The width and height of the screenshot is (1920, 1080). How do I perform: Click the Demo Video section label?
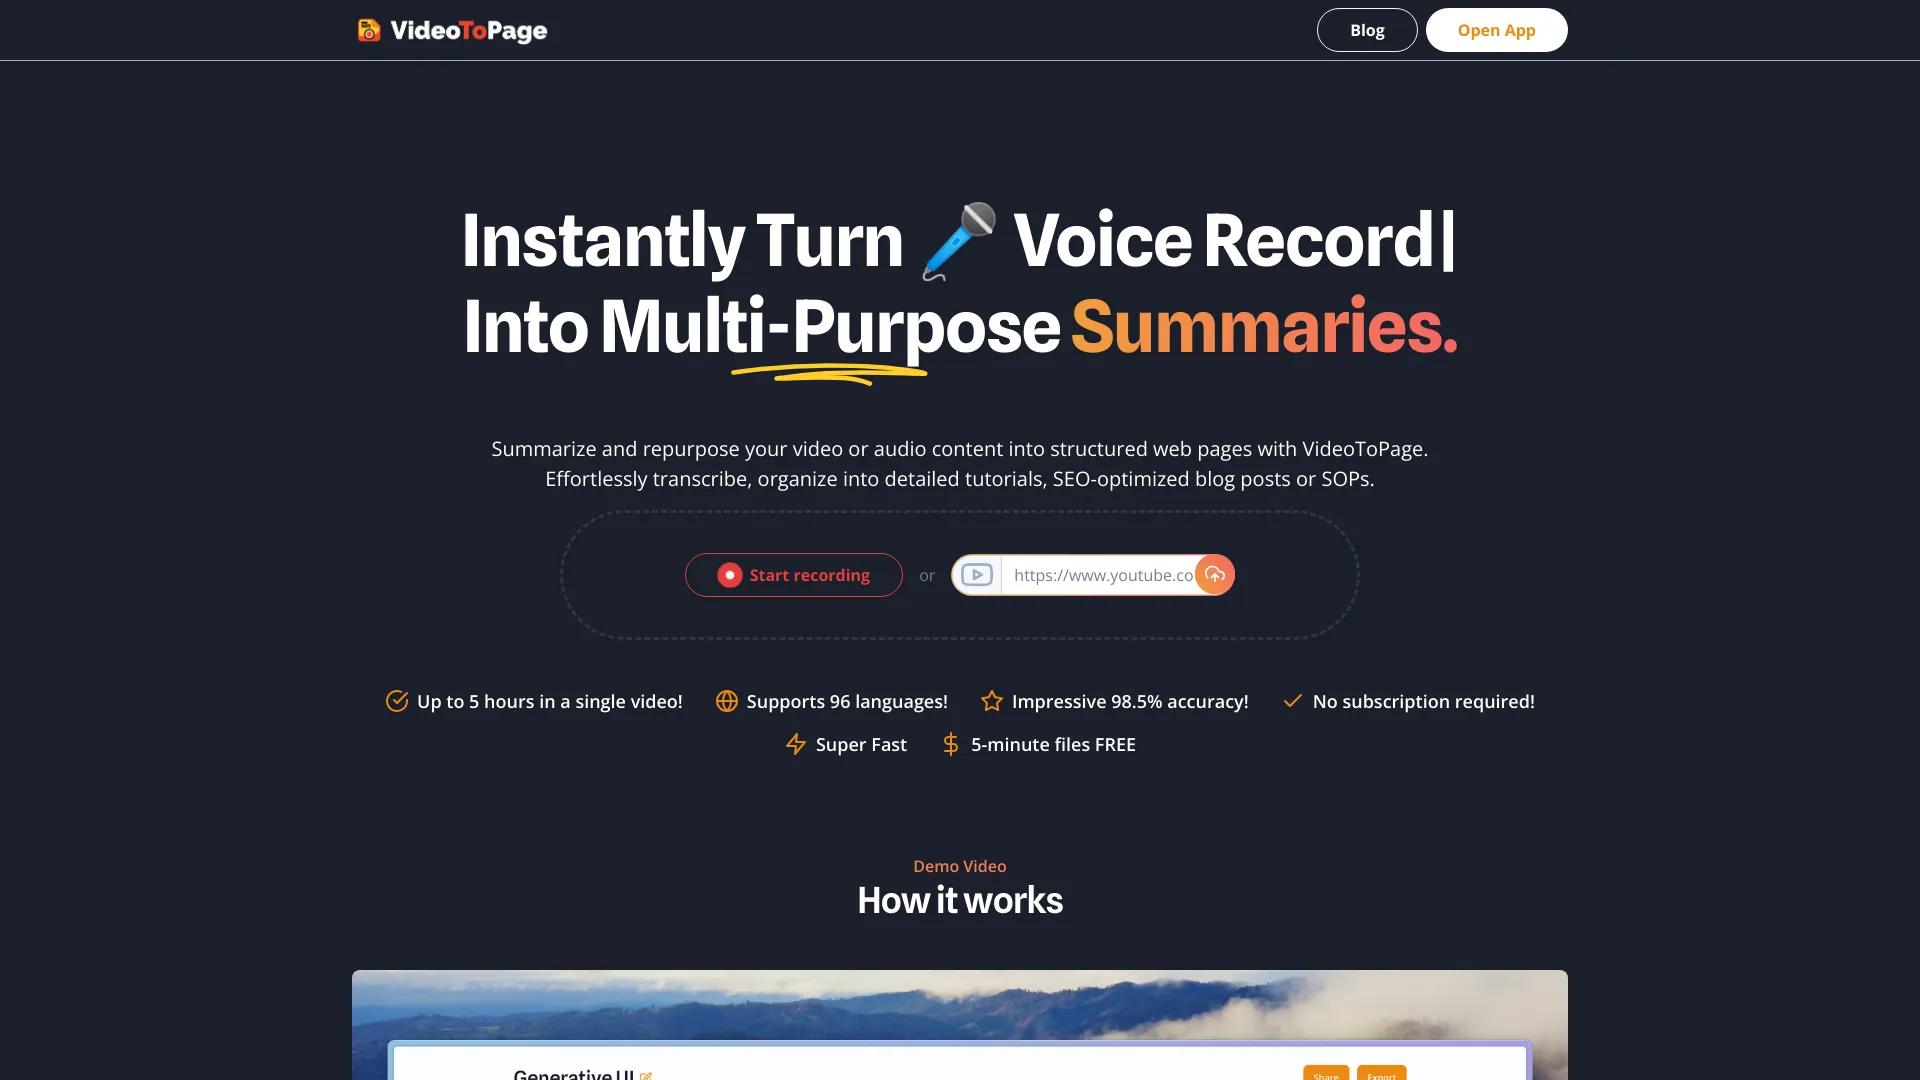point(960,866)
